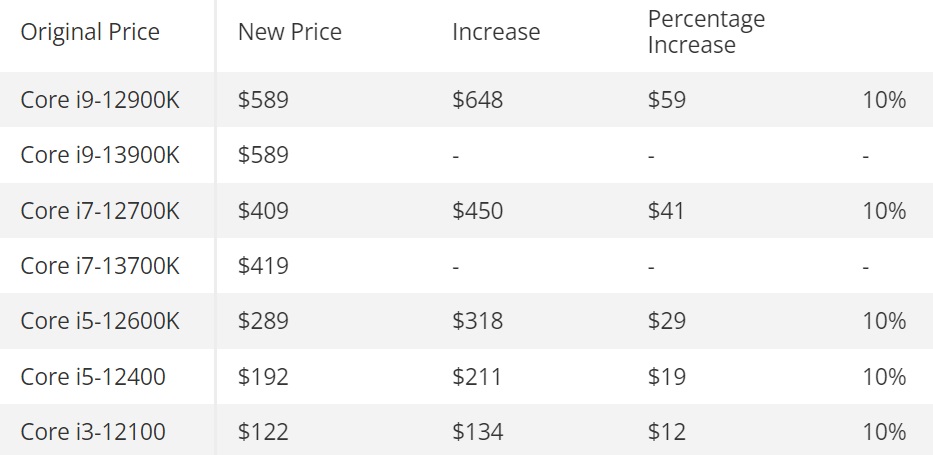Select the 10% cell in i9-12900K row
The height and width of the screenshot is (455, 933).
tap(885, 100)
